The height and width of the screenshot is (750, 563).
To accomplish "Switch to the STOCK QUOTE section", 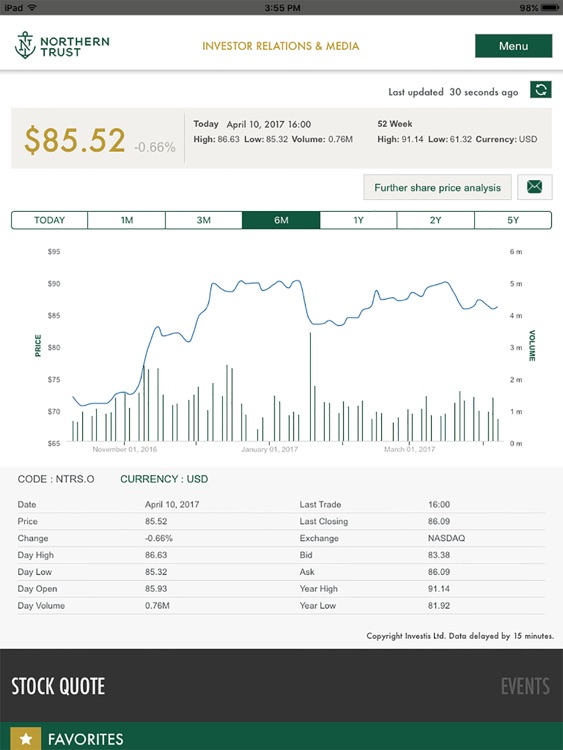I will click(58, 686).
